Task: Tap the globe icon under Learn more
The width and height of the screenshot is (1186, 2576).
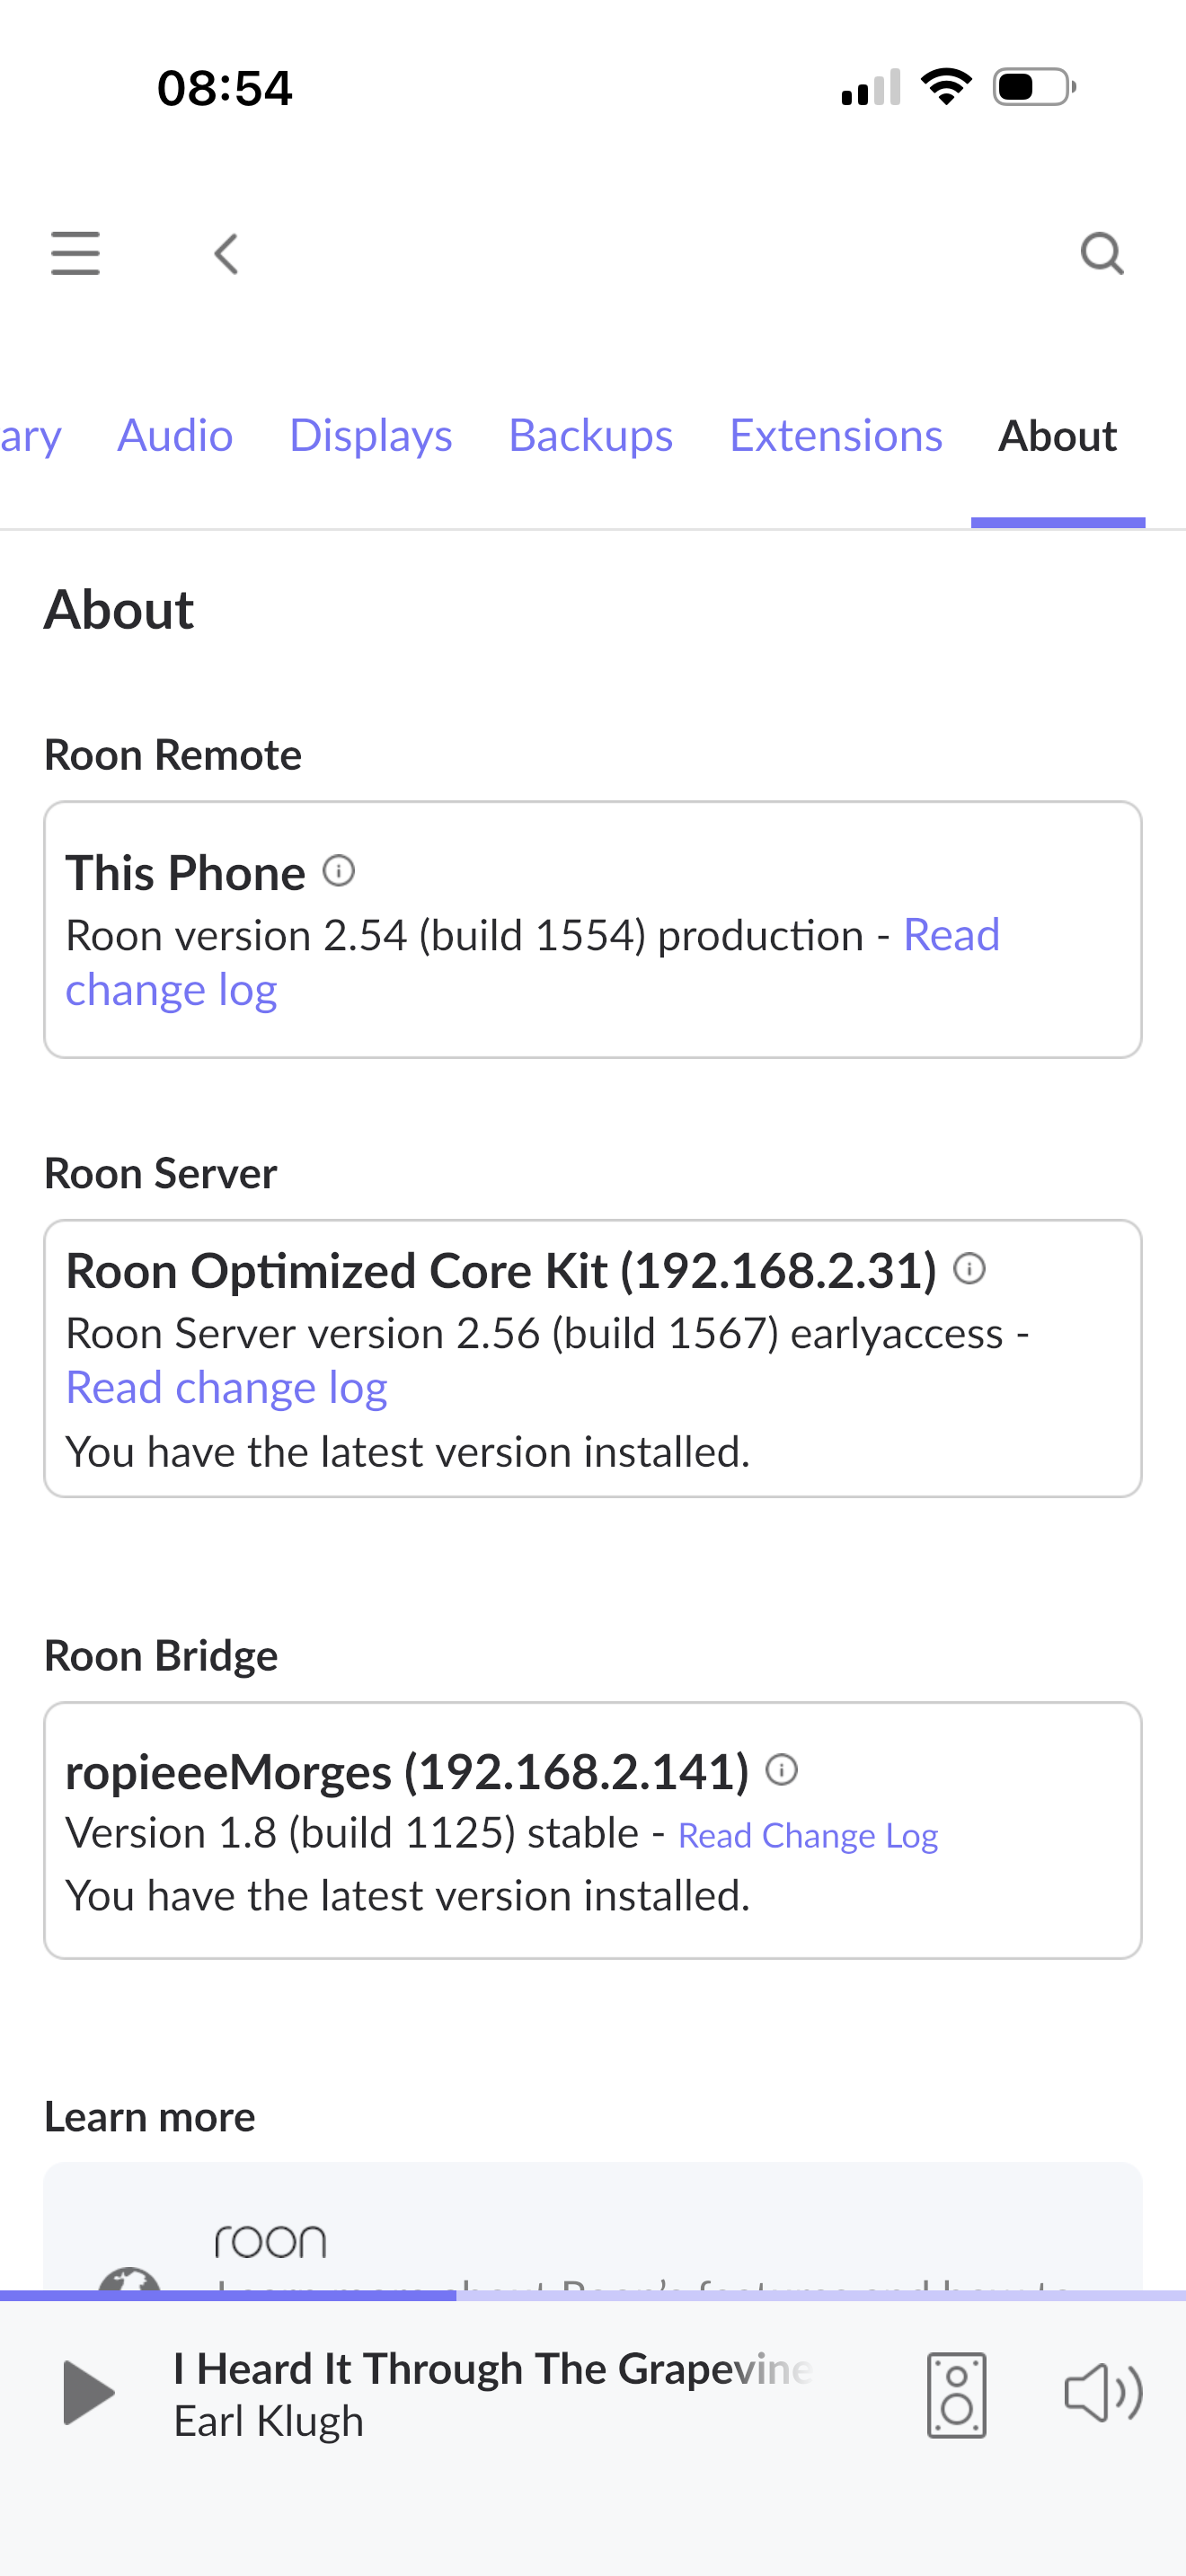Action: click(130, 2280)
